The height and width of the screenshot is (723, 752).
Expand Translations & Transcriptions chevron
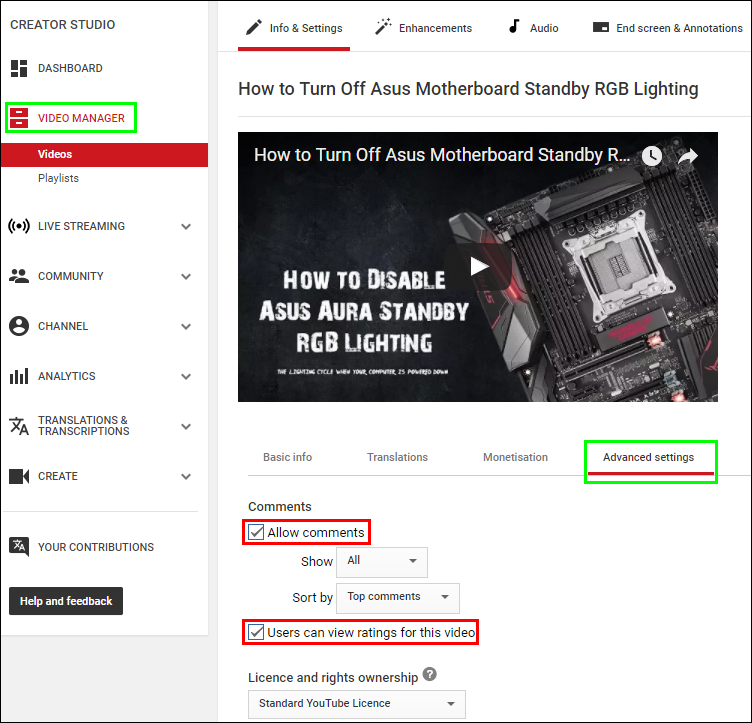(186, 426)
